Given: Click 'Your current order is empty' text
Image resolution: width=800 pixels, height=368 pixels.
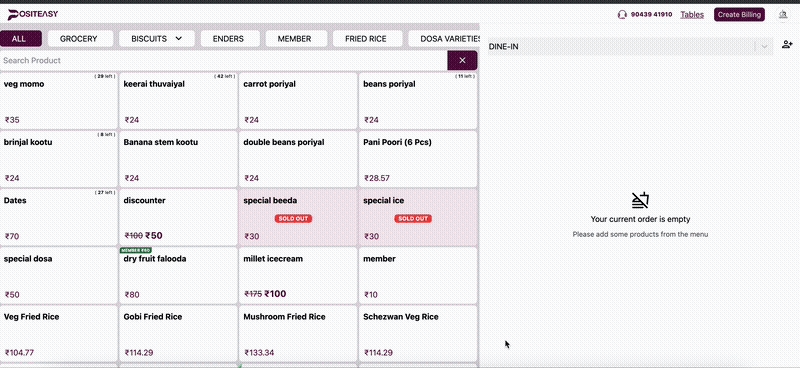Looking at the screenshot, I should (640, 219).
